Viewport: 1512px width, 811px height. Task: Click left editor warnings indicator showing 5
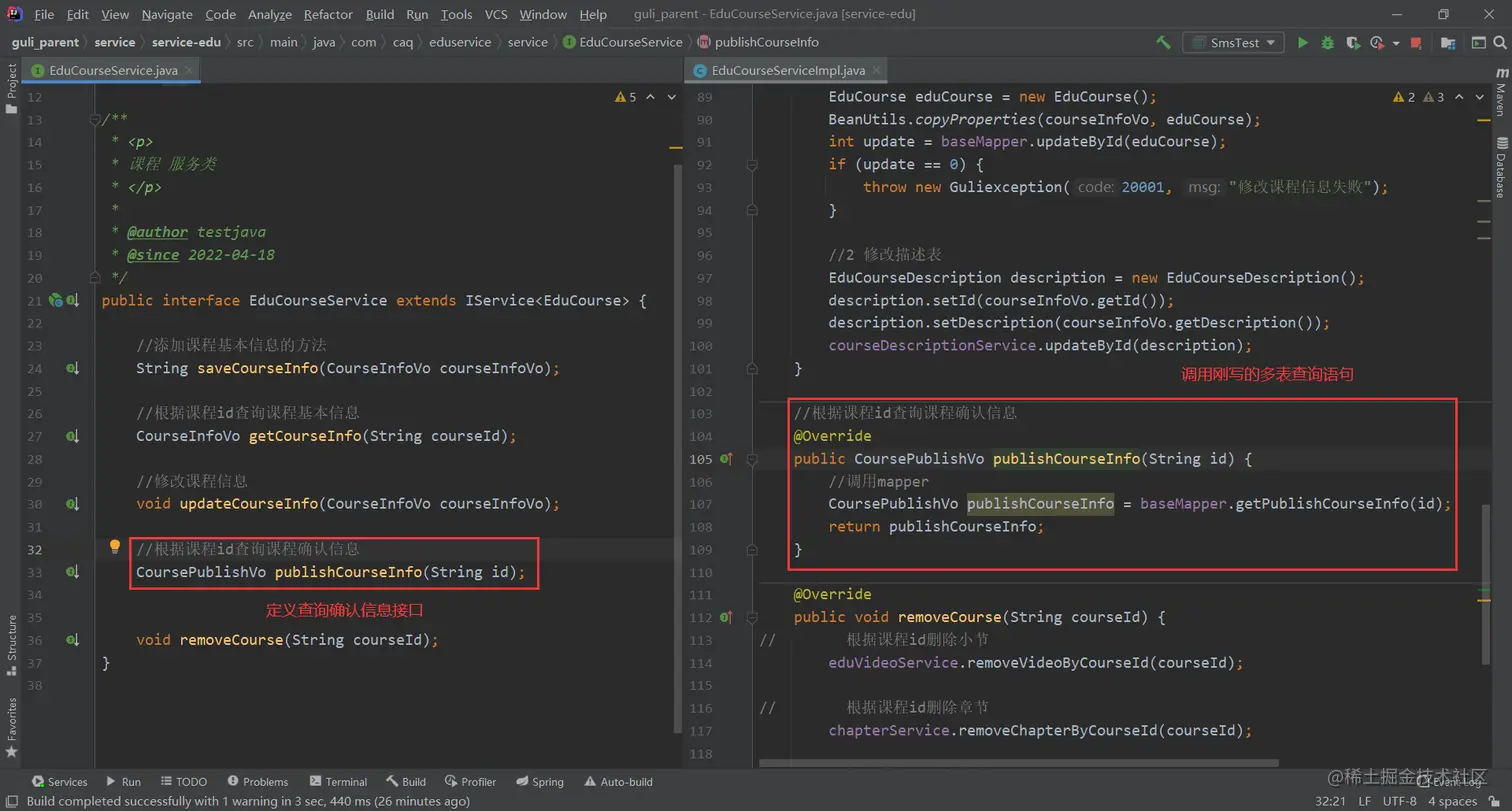pyautogui.click(x=626, y=97)
